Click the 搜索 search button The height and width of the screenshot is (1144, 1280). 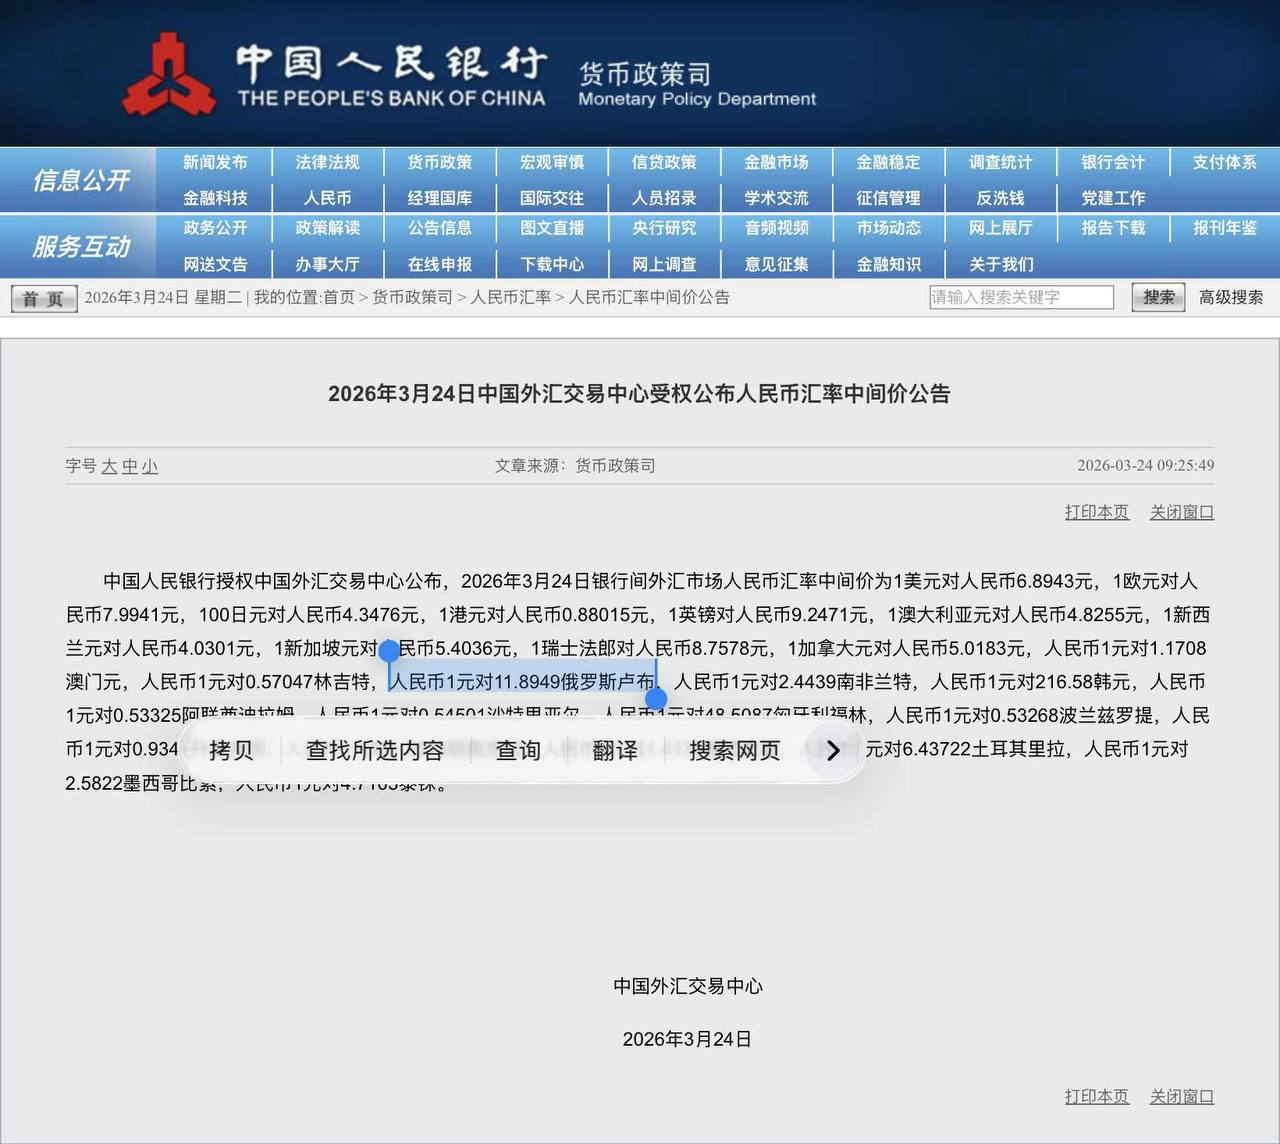(1158, 297)
